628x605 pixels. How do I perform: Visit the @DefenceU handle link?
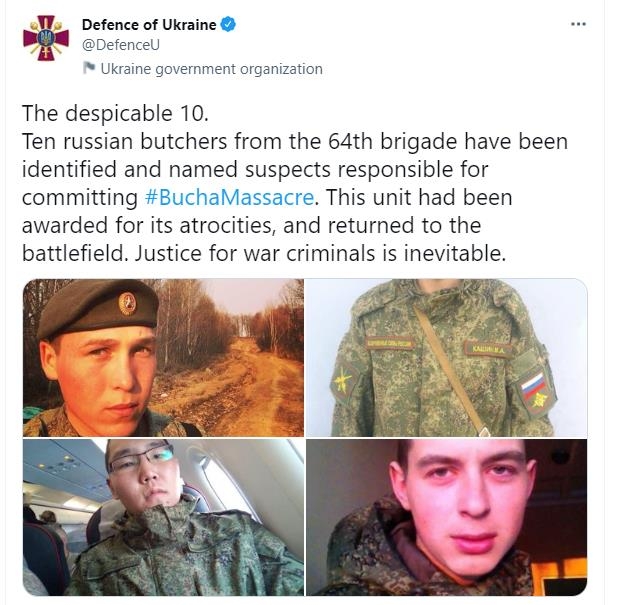(x=121, y=45)
